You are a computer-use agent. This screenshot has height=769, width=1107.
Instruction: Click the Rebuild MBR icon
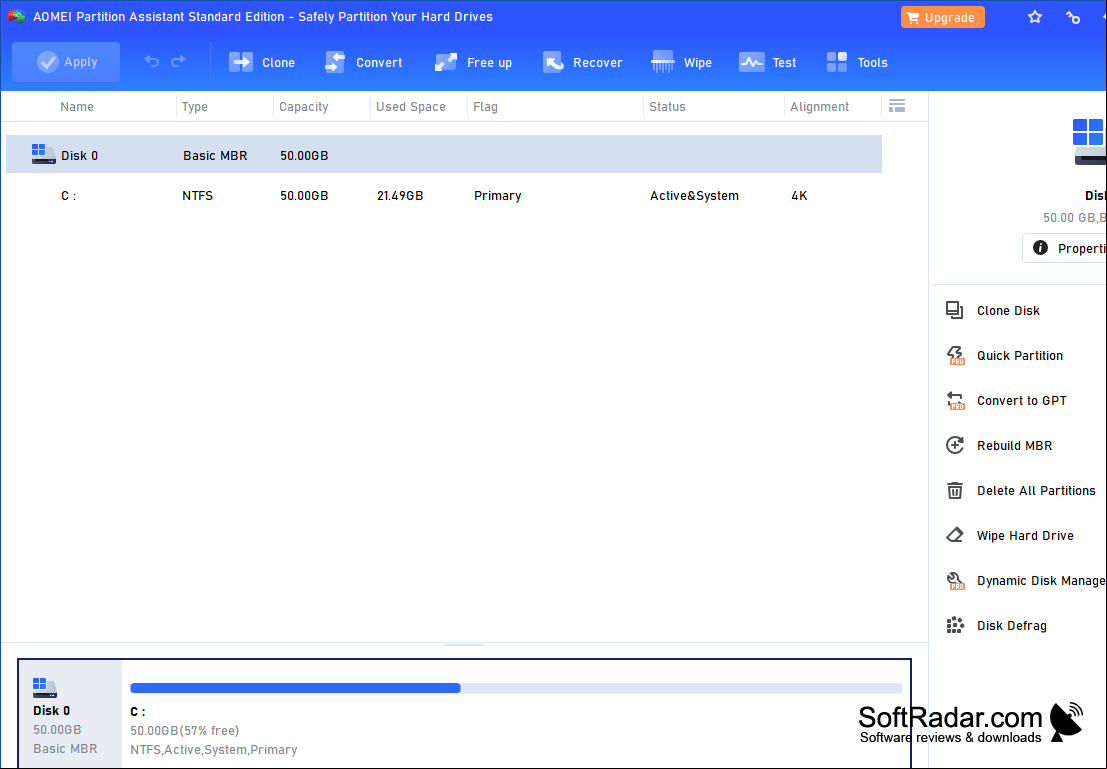(955, 446)
